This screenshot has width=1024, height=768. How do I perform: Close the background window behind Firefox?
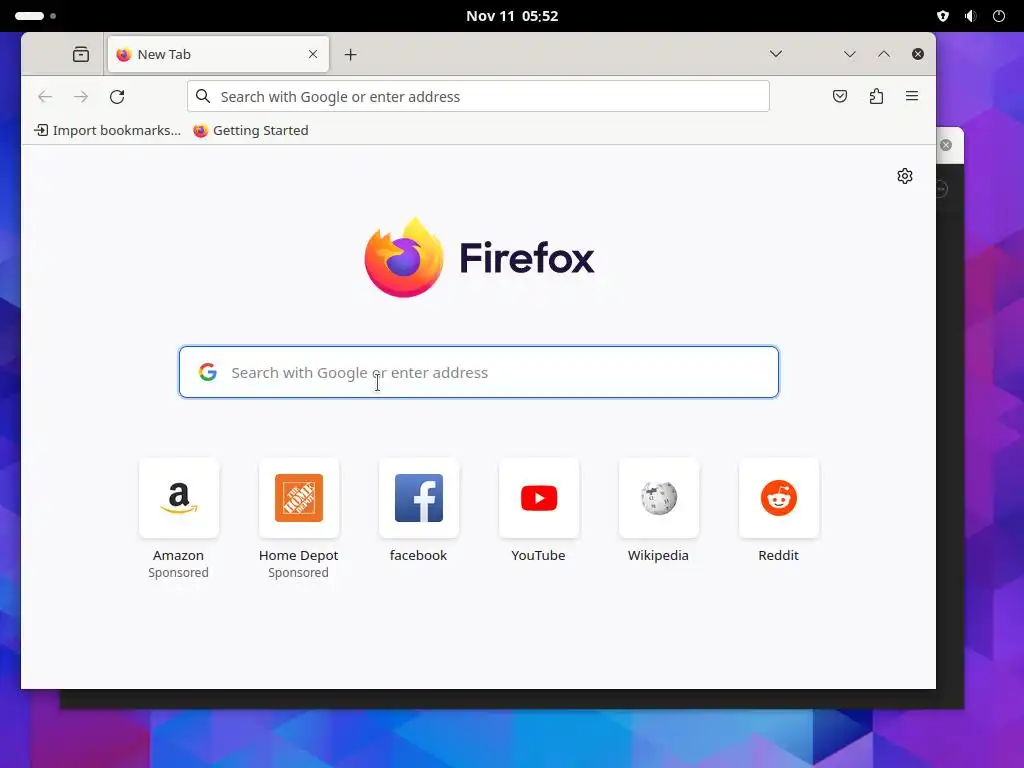click(946, 145)
